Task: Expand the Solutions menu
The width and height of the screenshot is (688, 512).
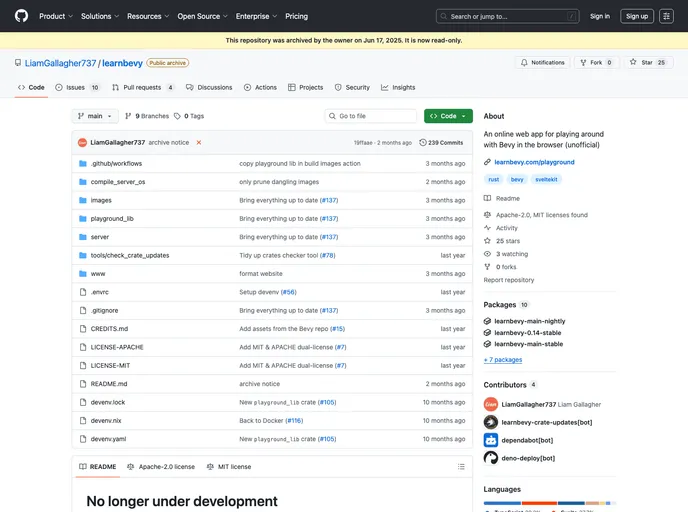Action: (100, 16)
